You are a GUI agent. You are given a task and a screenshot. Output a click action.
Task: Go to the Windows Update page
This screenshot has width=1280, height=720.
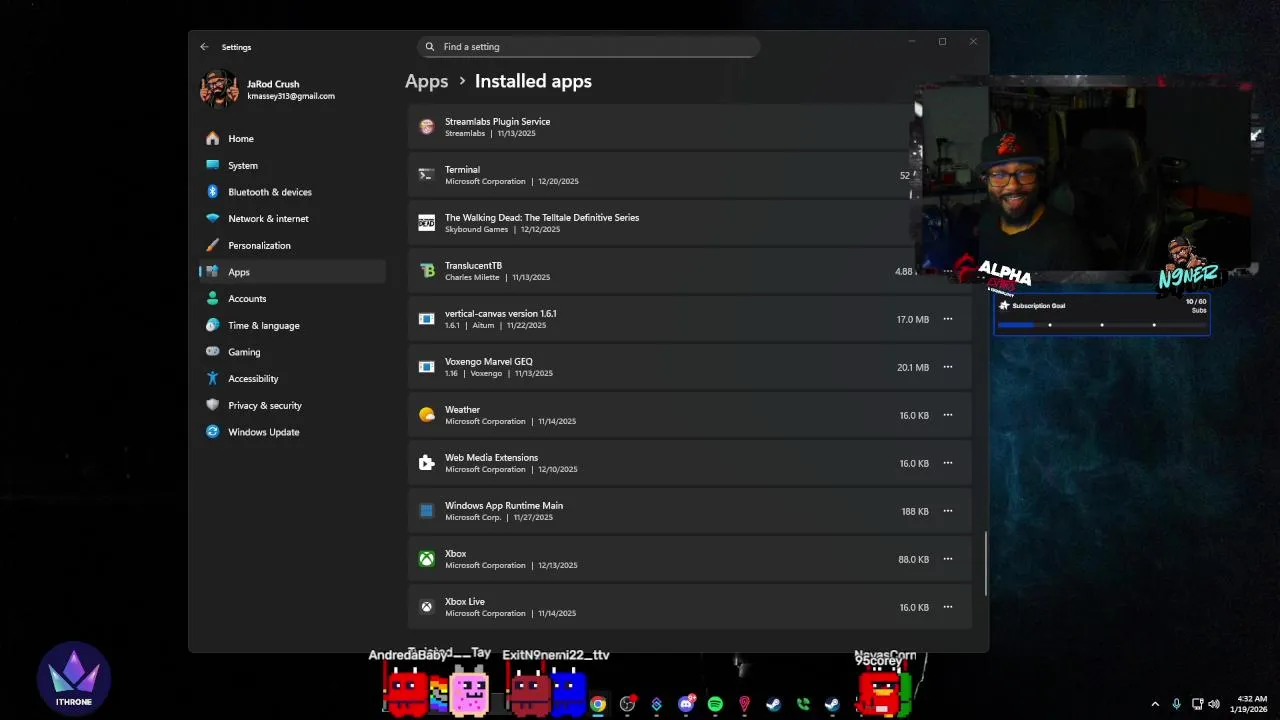click(x=292, y=432)
